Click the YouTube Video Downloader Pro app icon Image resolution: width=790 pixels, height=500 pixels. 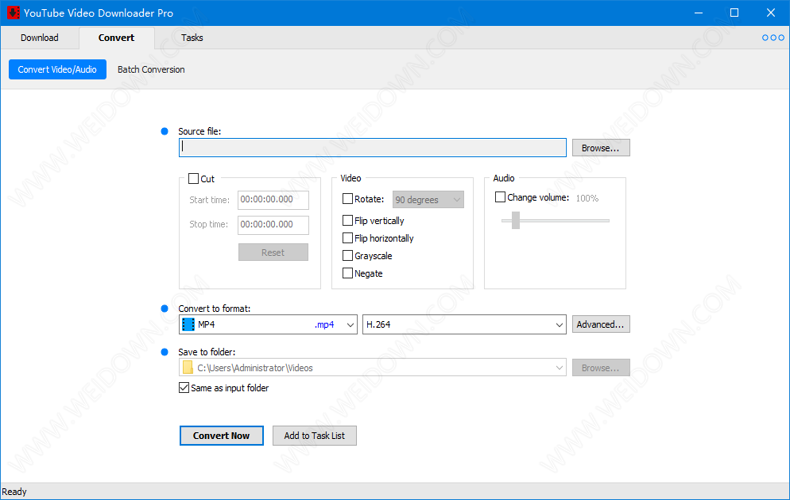[x=13, y=13]
